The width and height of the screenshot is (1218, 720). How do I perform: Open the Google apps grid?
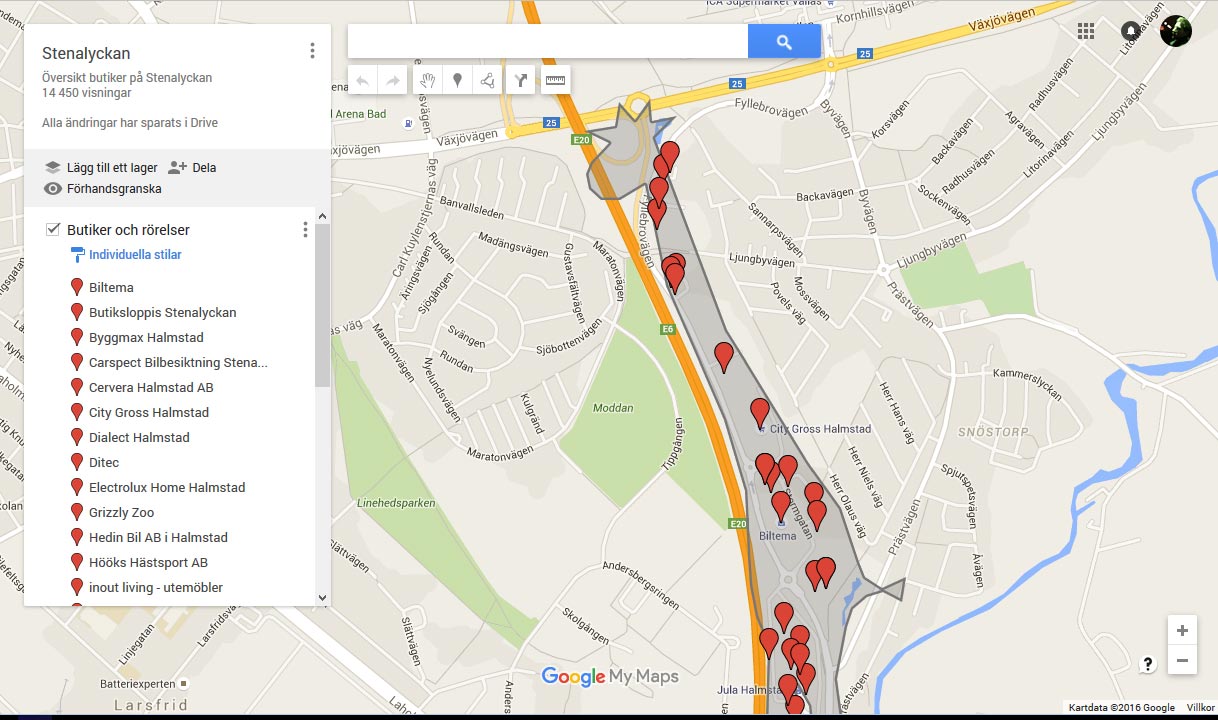click(1086, 31)
